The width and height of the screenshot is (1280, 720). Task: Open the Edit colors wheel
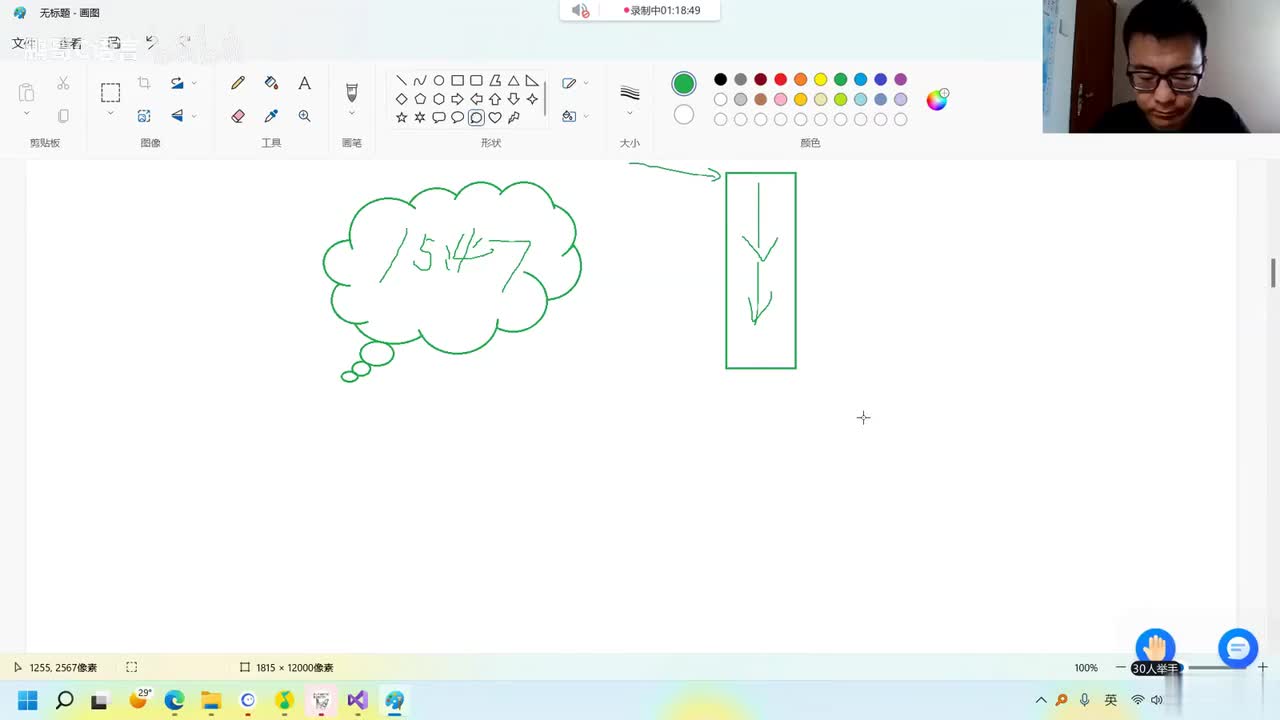point(937,99)
